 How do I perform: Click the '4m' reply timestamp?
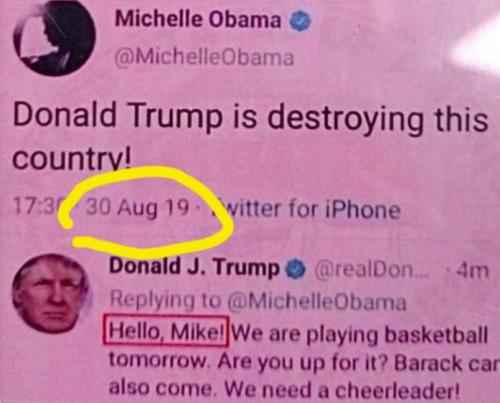(473, 271)
